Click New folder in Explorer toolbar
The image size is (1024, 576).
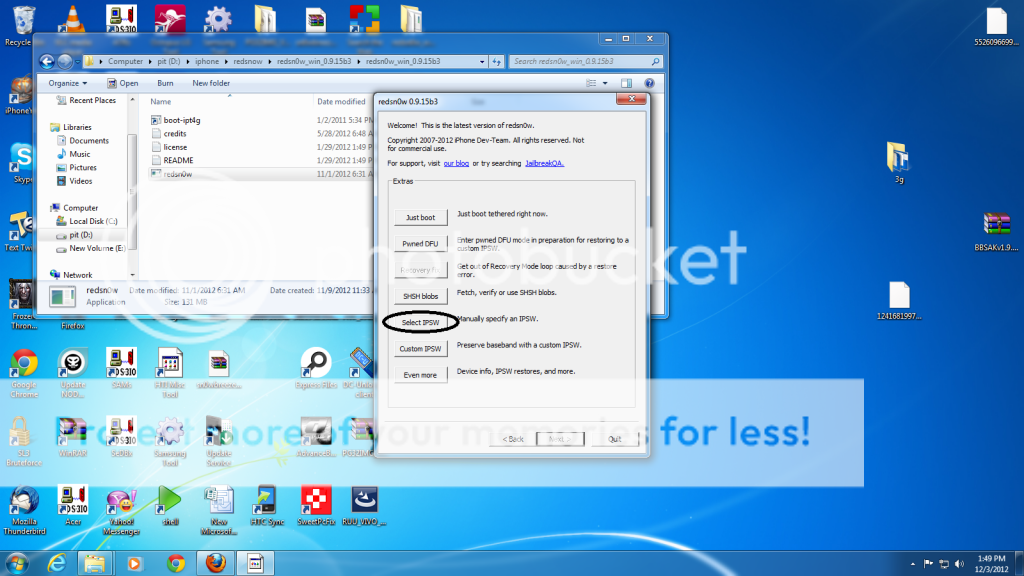211,83
